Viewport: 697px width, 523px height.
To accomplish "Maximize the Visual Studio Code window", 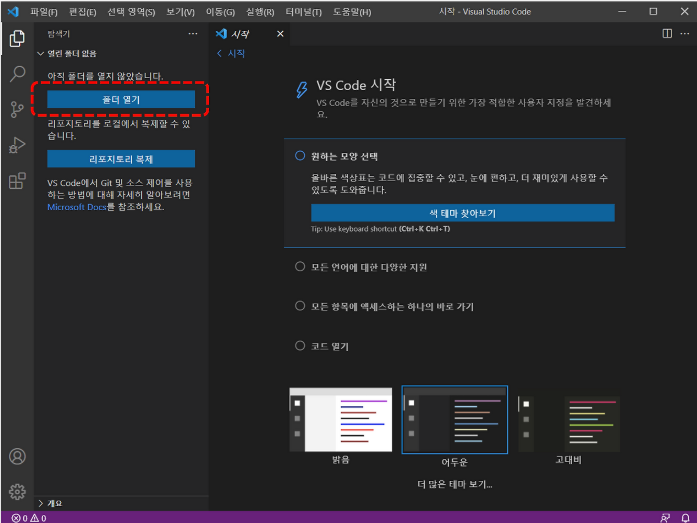I will coord(653,12).
